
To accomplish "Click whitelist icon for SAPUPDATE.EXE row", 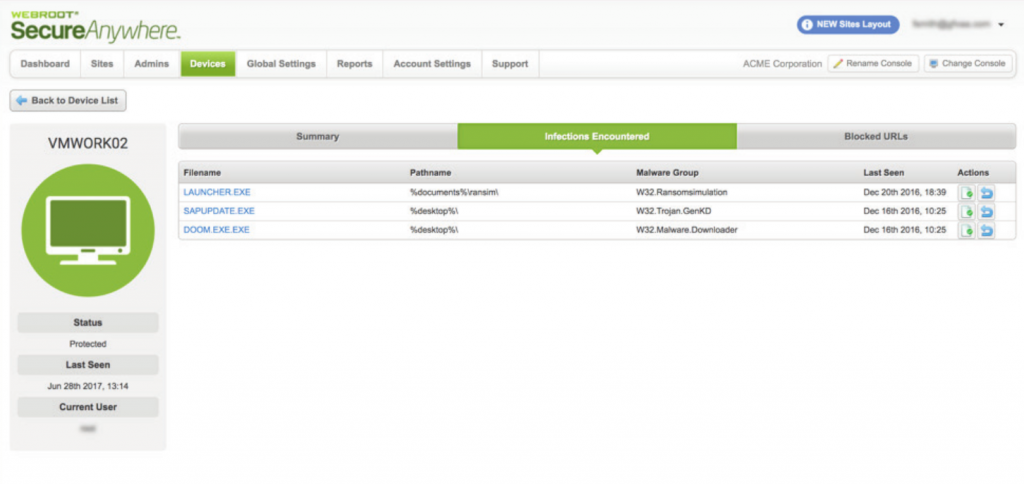I will (967, 212).
